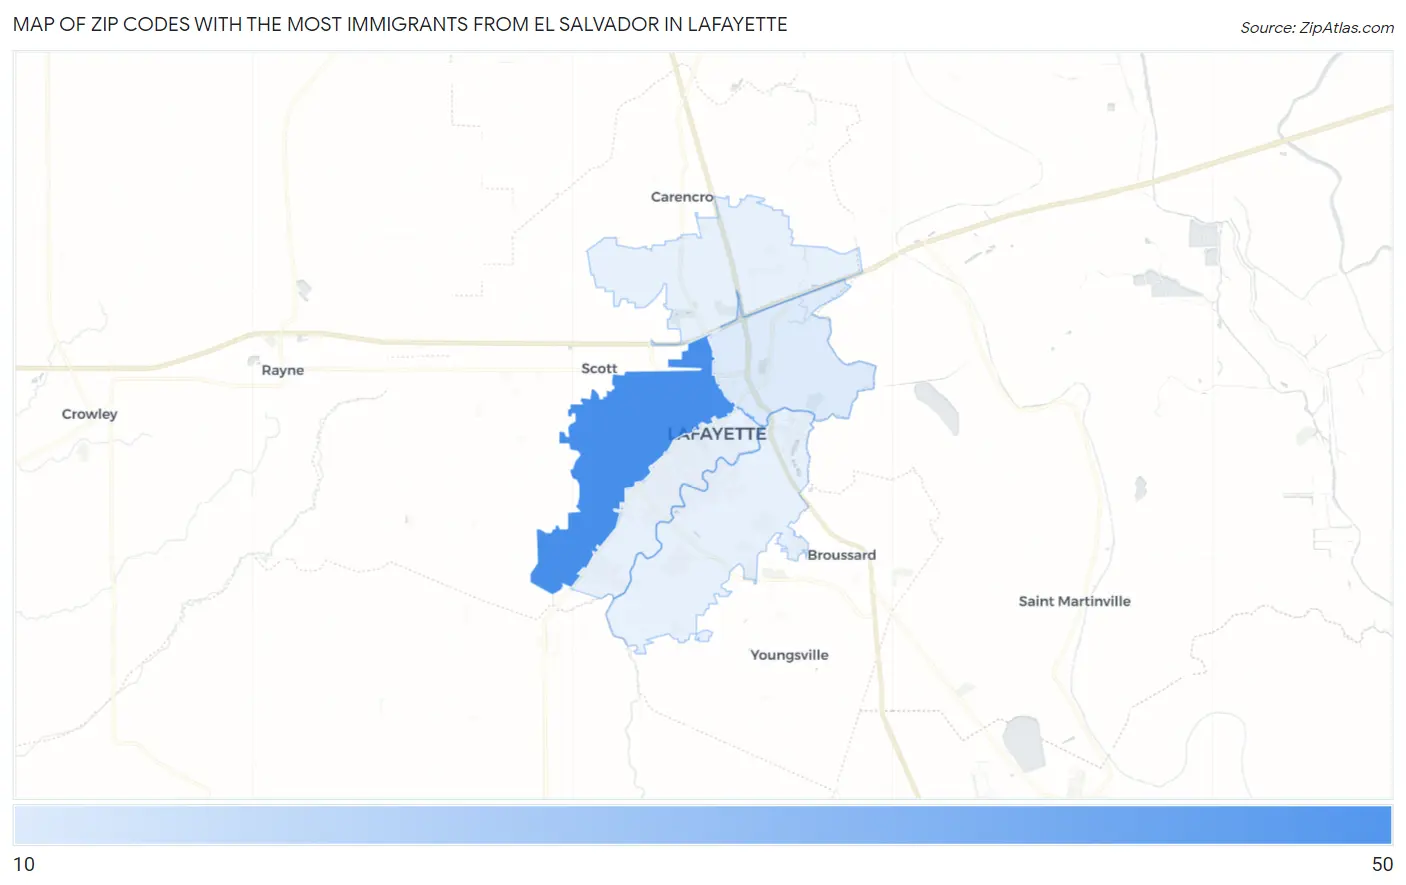1406x885 pixels.
Task: Click the Crowley town label
Action: tap(89, 414)
